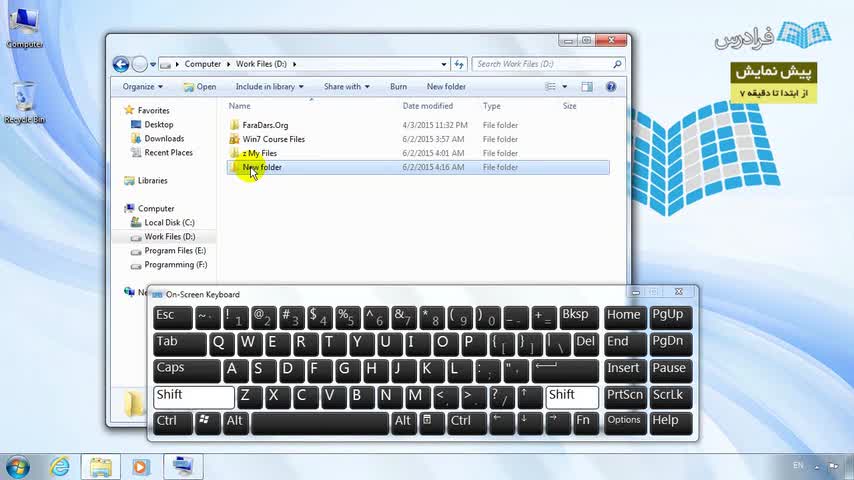This screenshot has width=854, height=480.
Task: Click New folder in the Explorer toolbar
Action: (x=446, y=87)
